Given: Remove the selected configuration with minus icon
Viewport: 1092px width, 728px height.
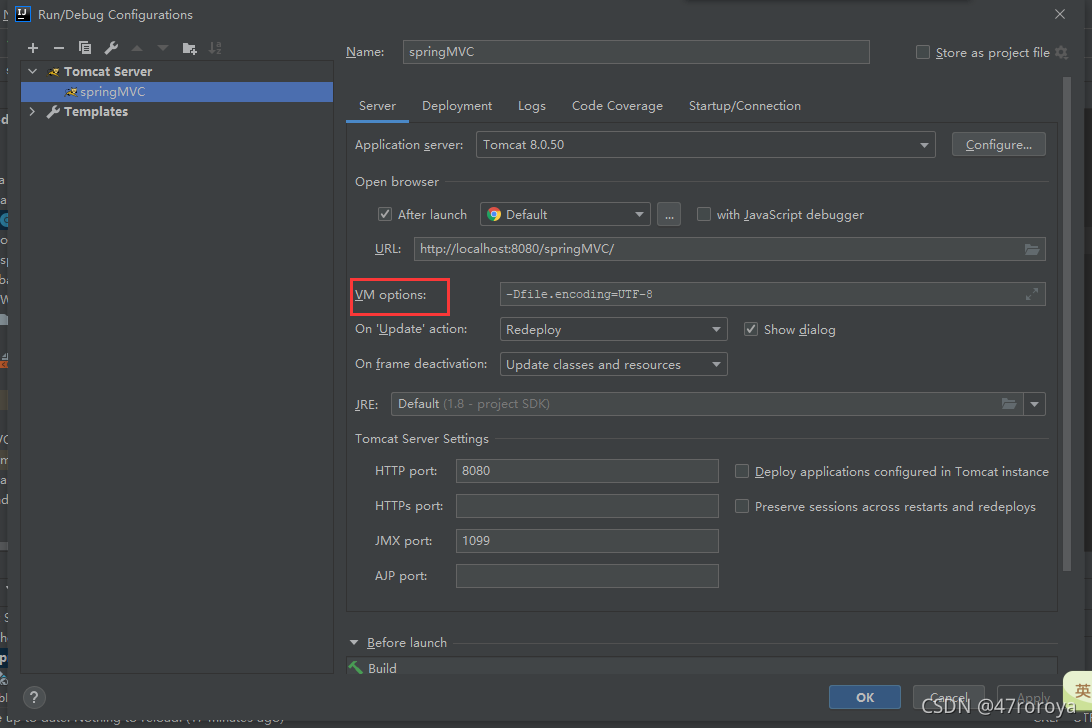Looking at the screenshot, I should pos(58,48).
